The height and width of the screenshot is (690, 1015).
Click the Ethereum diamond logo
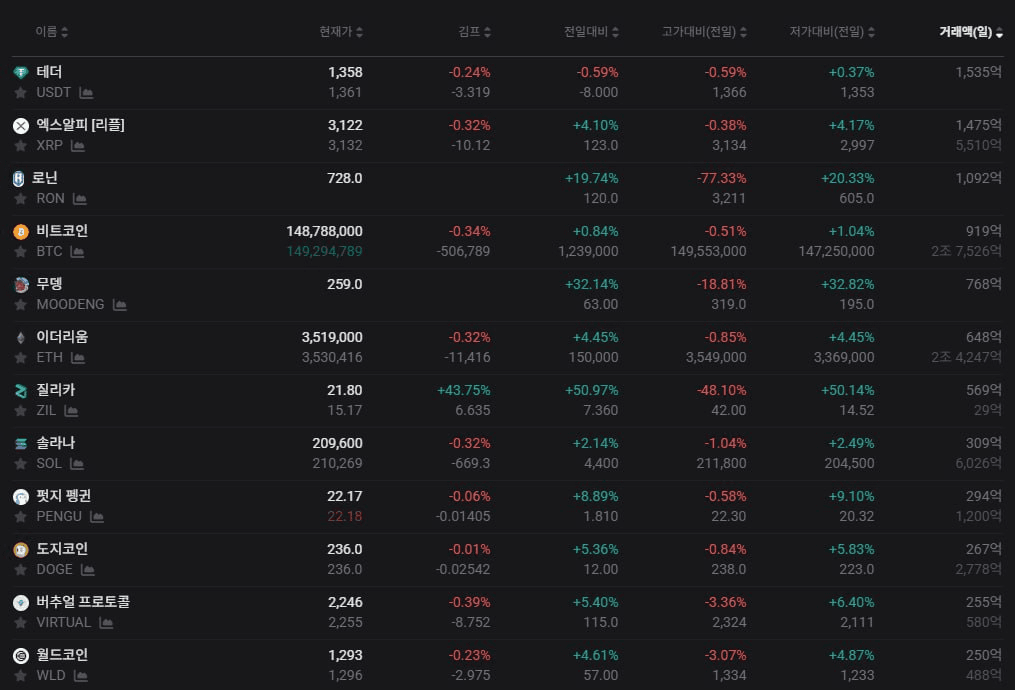21,338
